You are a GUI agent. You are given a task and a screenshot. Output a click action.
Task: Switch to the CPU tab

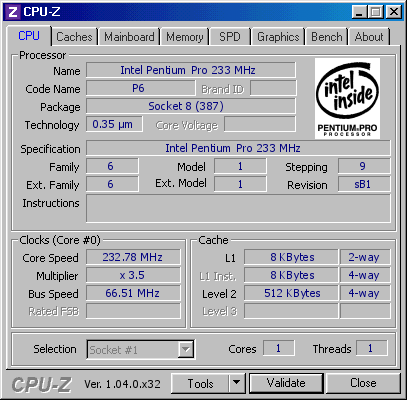(x=29, y=36)
